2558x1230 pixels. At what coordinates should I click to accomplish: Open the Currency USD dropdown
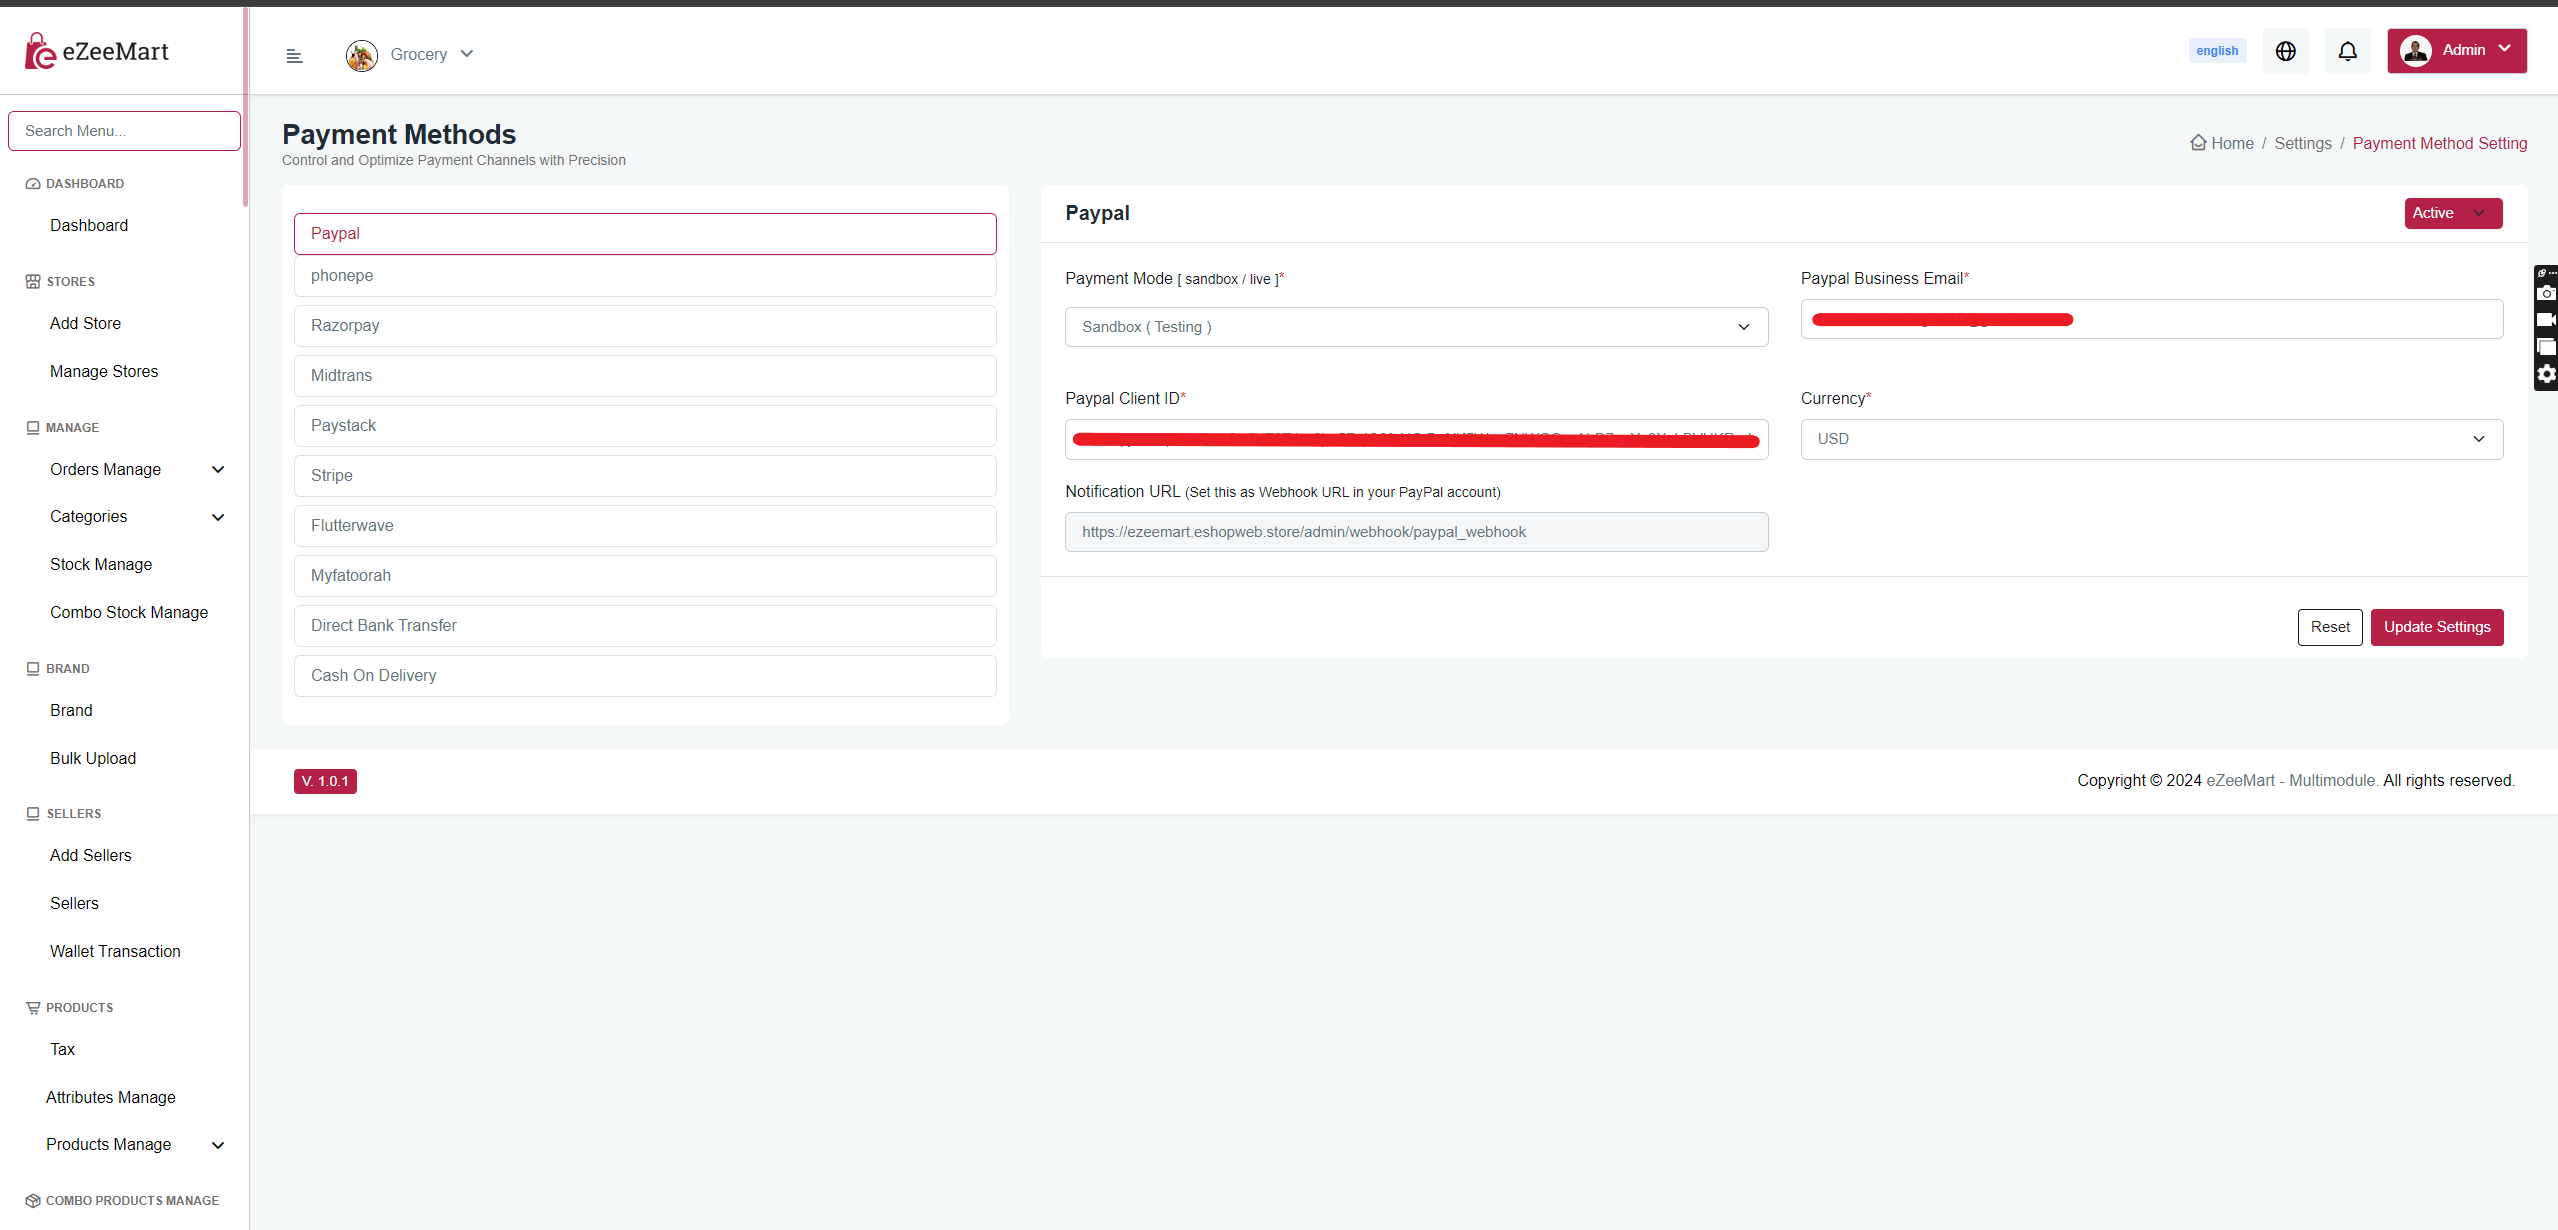(x=2151, y=439)
